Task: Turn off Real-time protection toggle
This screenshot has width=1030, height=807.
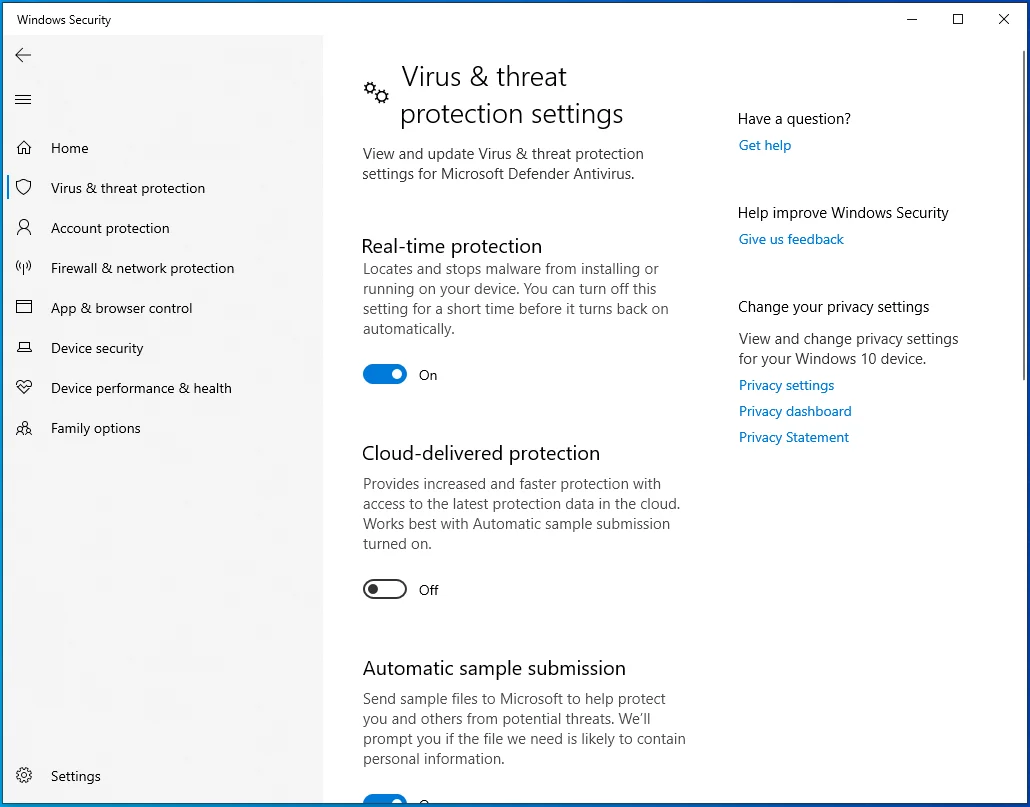Action: (385, 374)
